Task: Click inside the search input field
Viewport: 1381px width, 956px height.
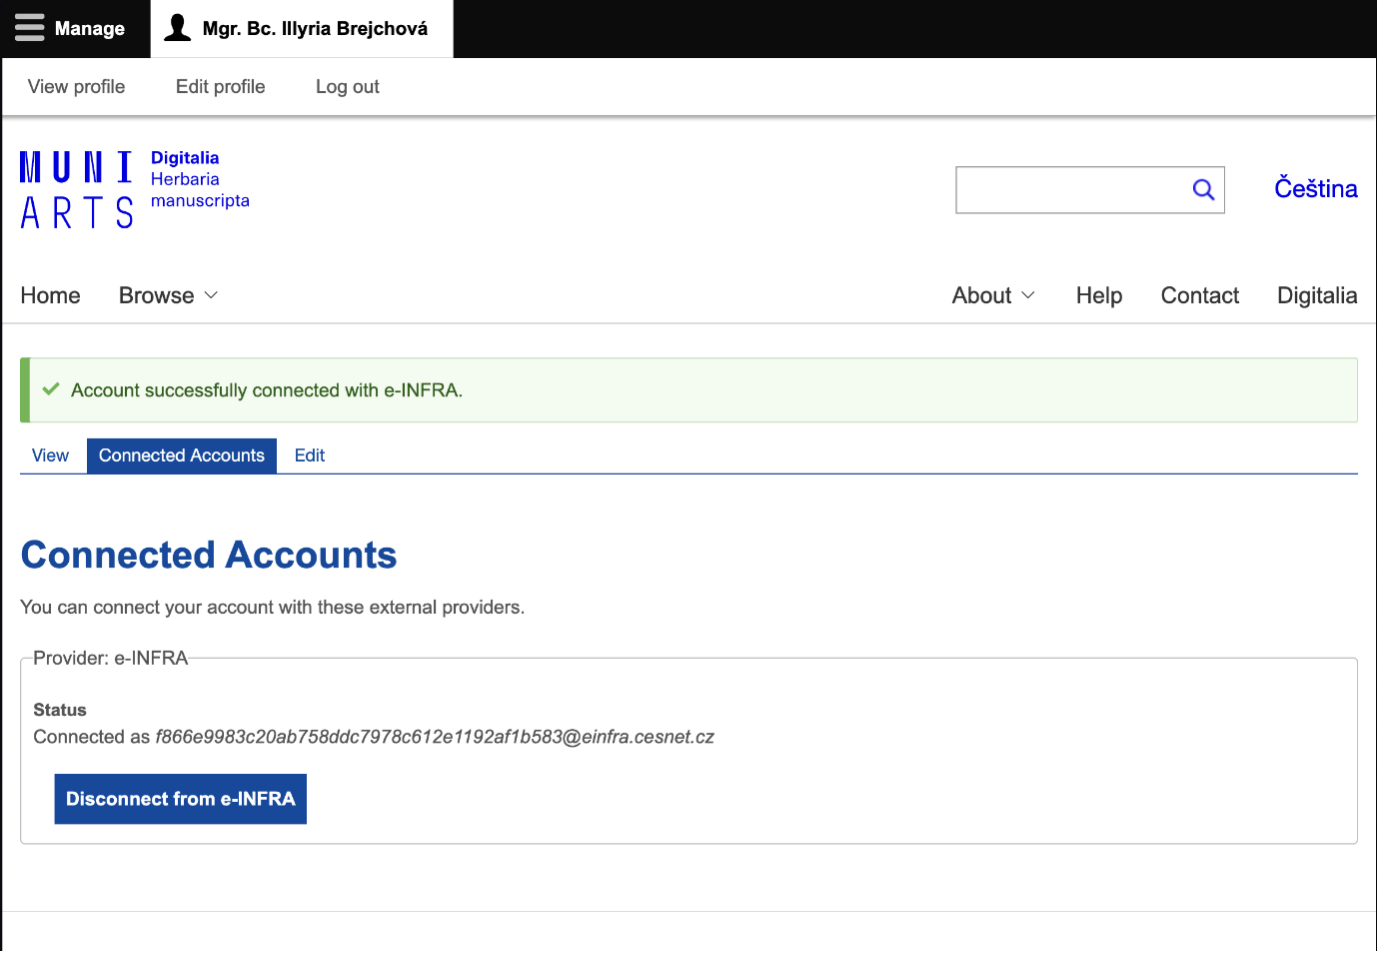Action: pos(1068,190)
